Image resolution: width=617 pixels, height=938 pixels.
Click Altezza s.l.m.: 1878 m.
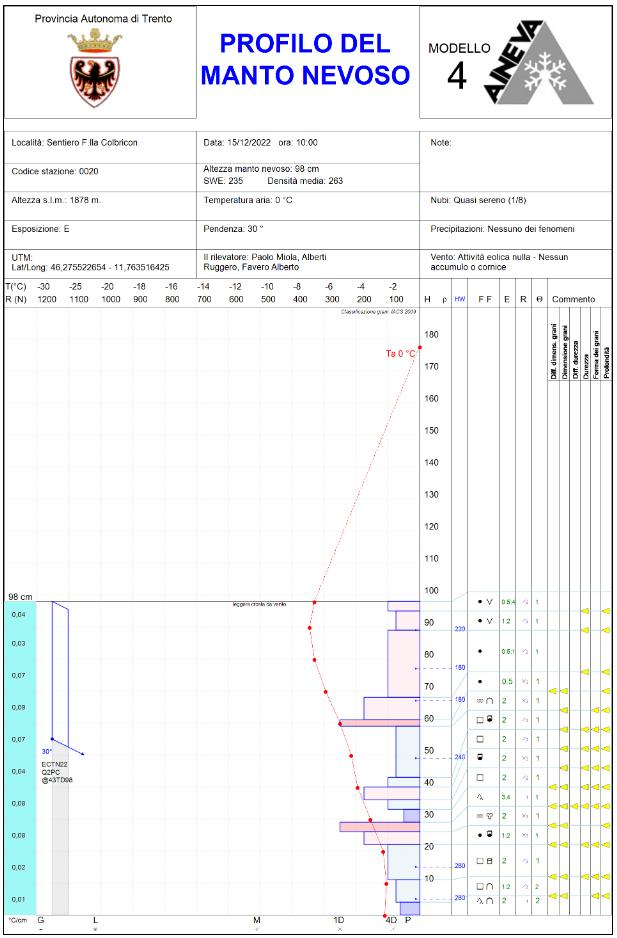(56, 200)
